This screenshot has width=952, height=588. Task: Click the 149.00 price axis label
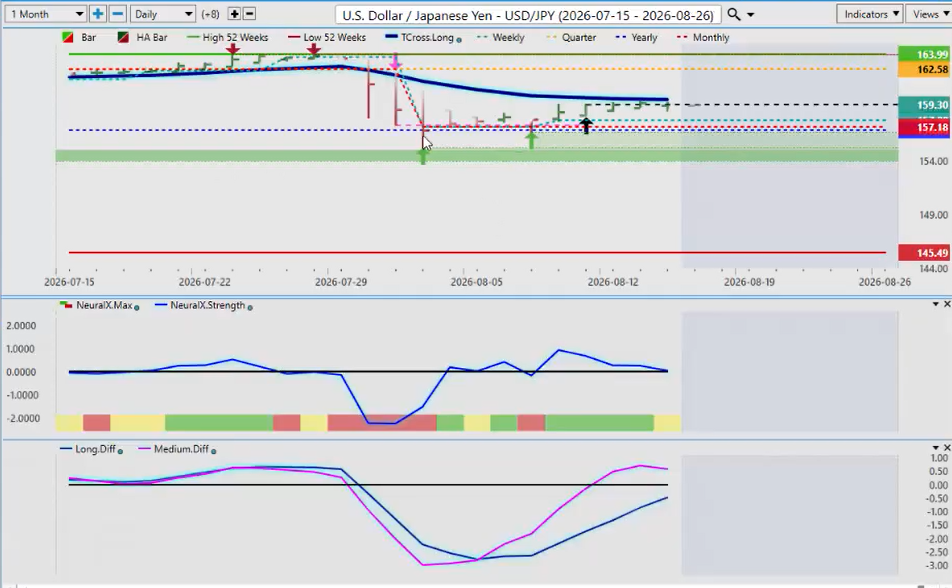933,215
